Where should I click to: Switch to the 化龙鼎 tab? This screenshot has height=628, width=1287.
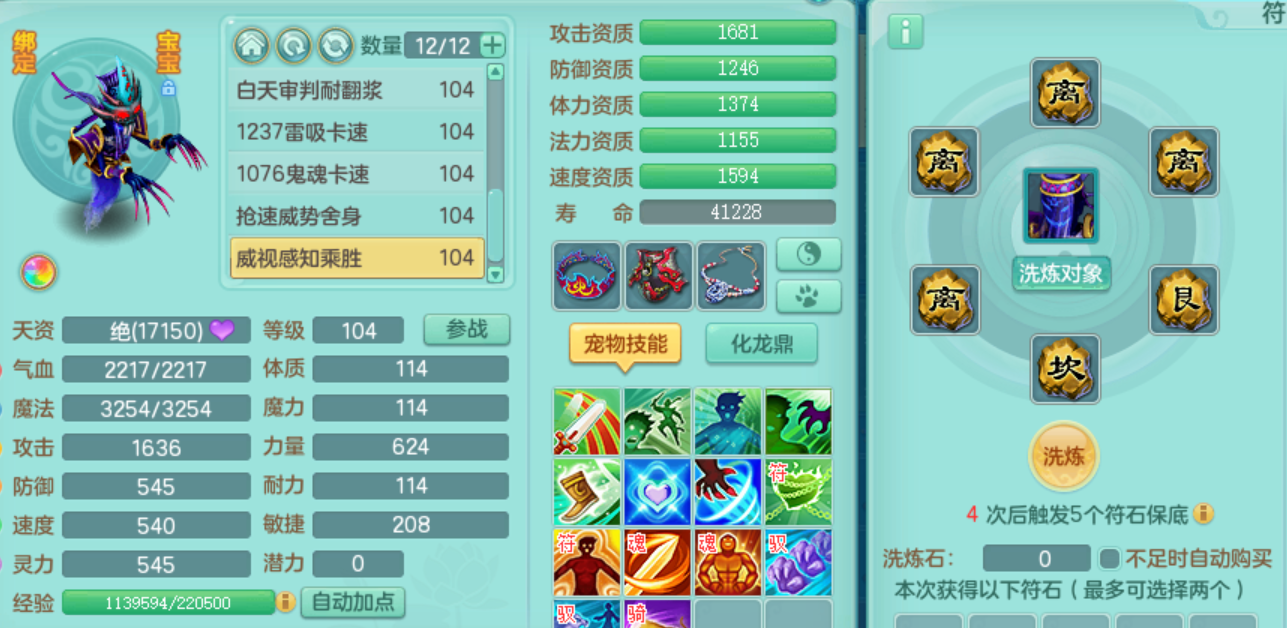pos(761,345)
